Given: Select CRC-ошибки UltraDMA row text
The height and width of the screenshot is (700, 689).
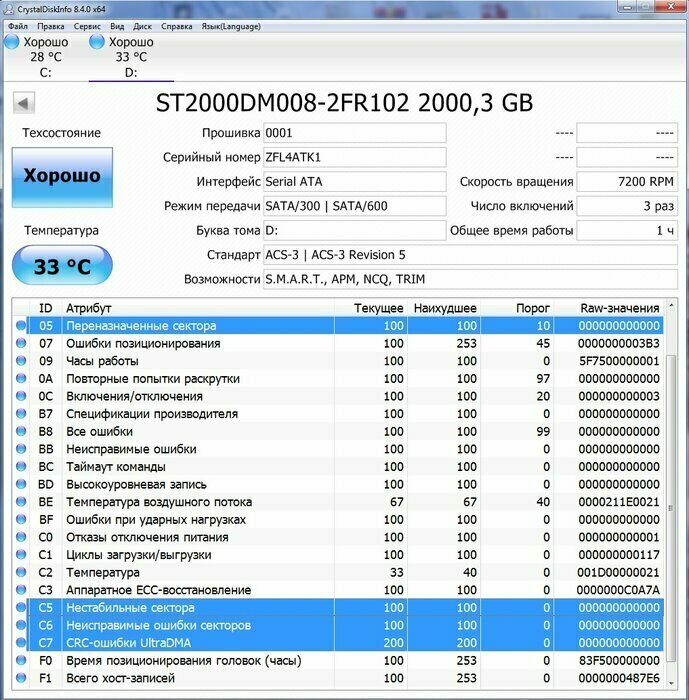Looking at the screenshot, I should [129, 643].
